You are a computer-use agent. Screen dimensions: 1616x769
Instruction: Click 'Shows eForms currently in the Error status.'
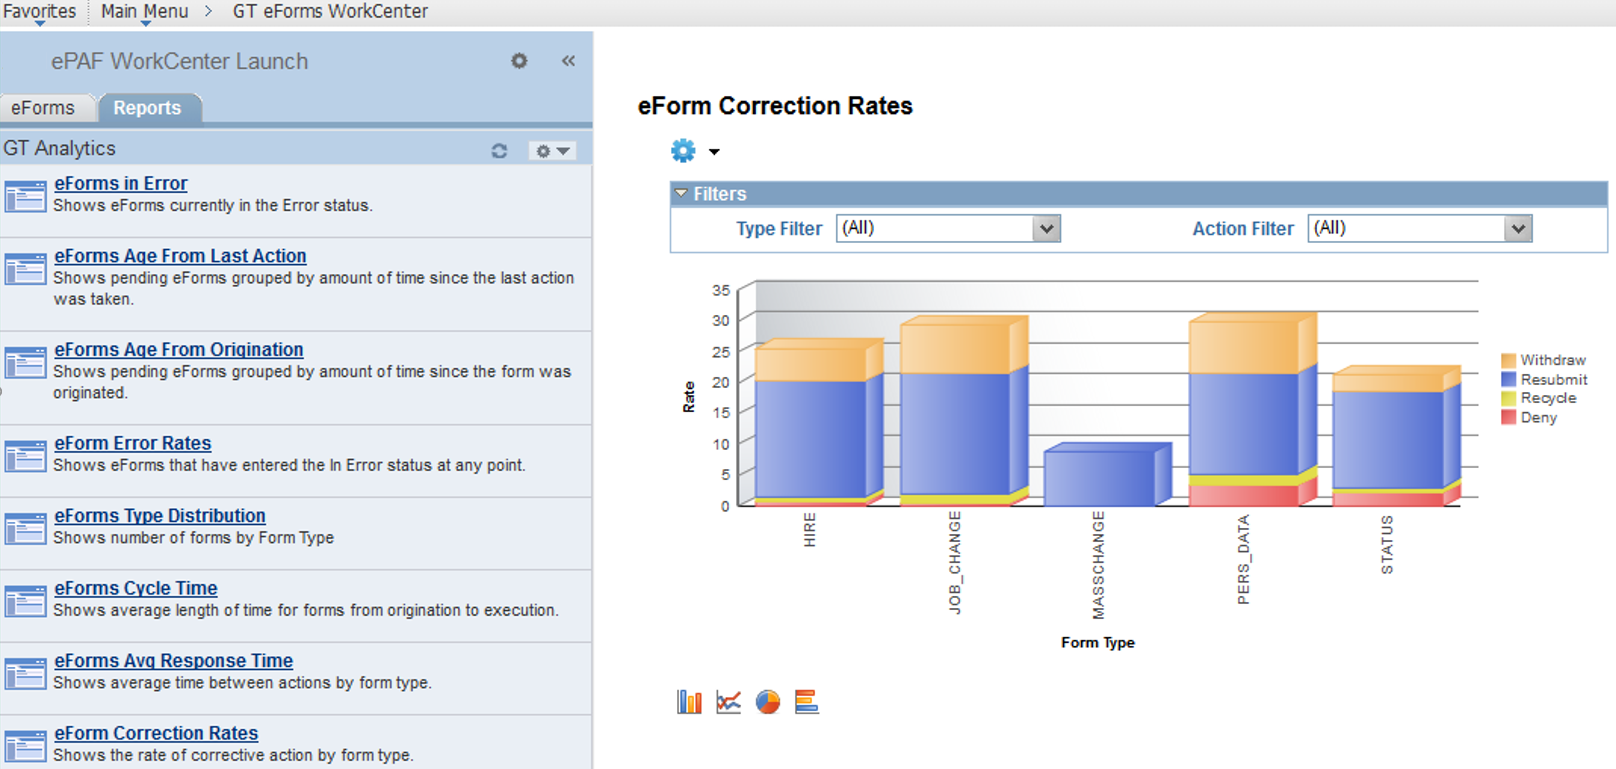[213, 206]
